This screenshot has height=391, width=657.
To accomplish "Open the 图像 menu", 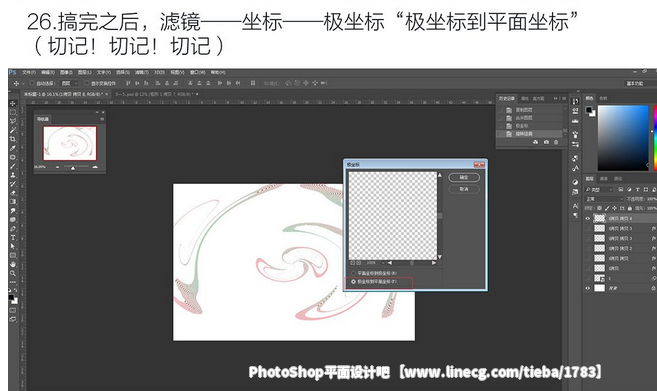I will (66, 73).
